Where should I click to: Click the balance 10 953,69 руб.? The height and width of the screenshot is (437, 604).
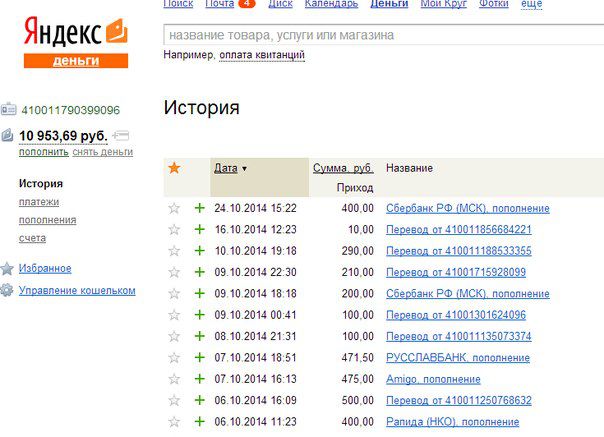63,136
